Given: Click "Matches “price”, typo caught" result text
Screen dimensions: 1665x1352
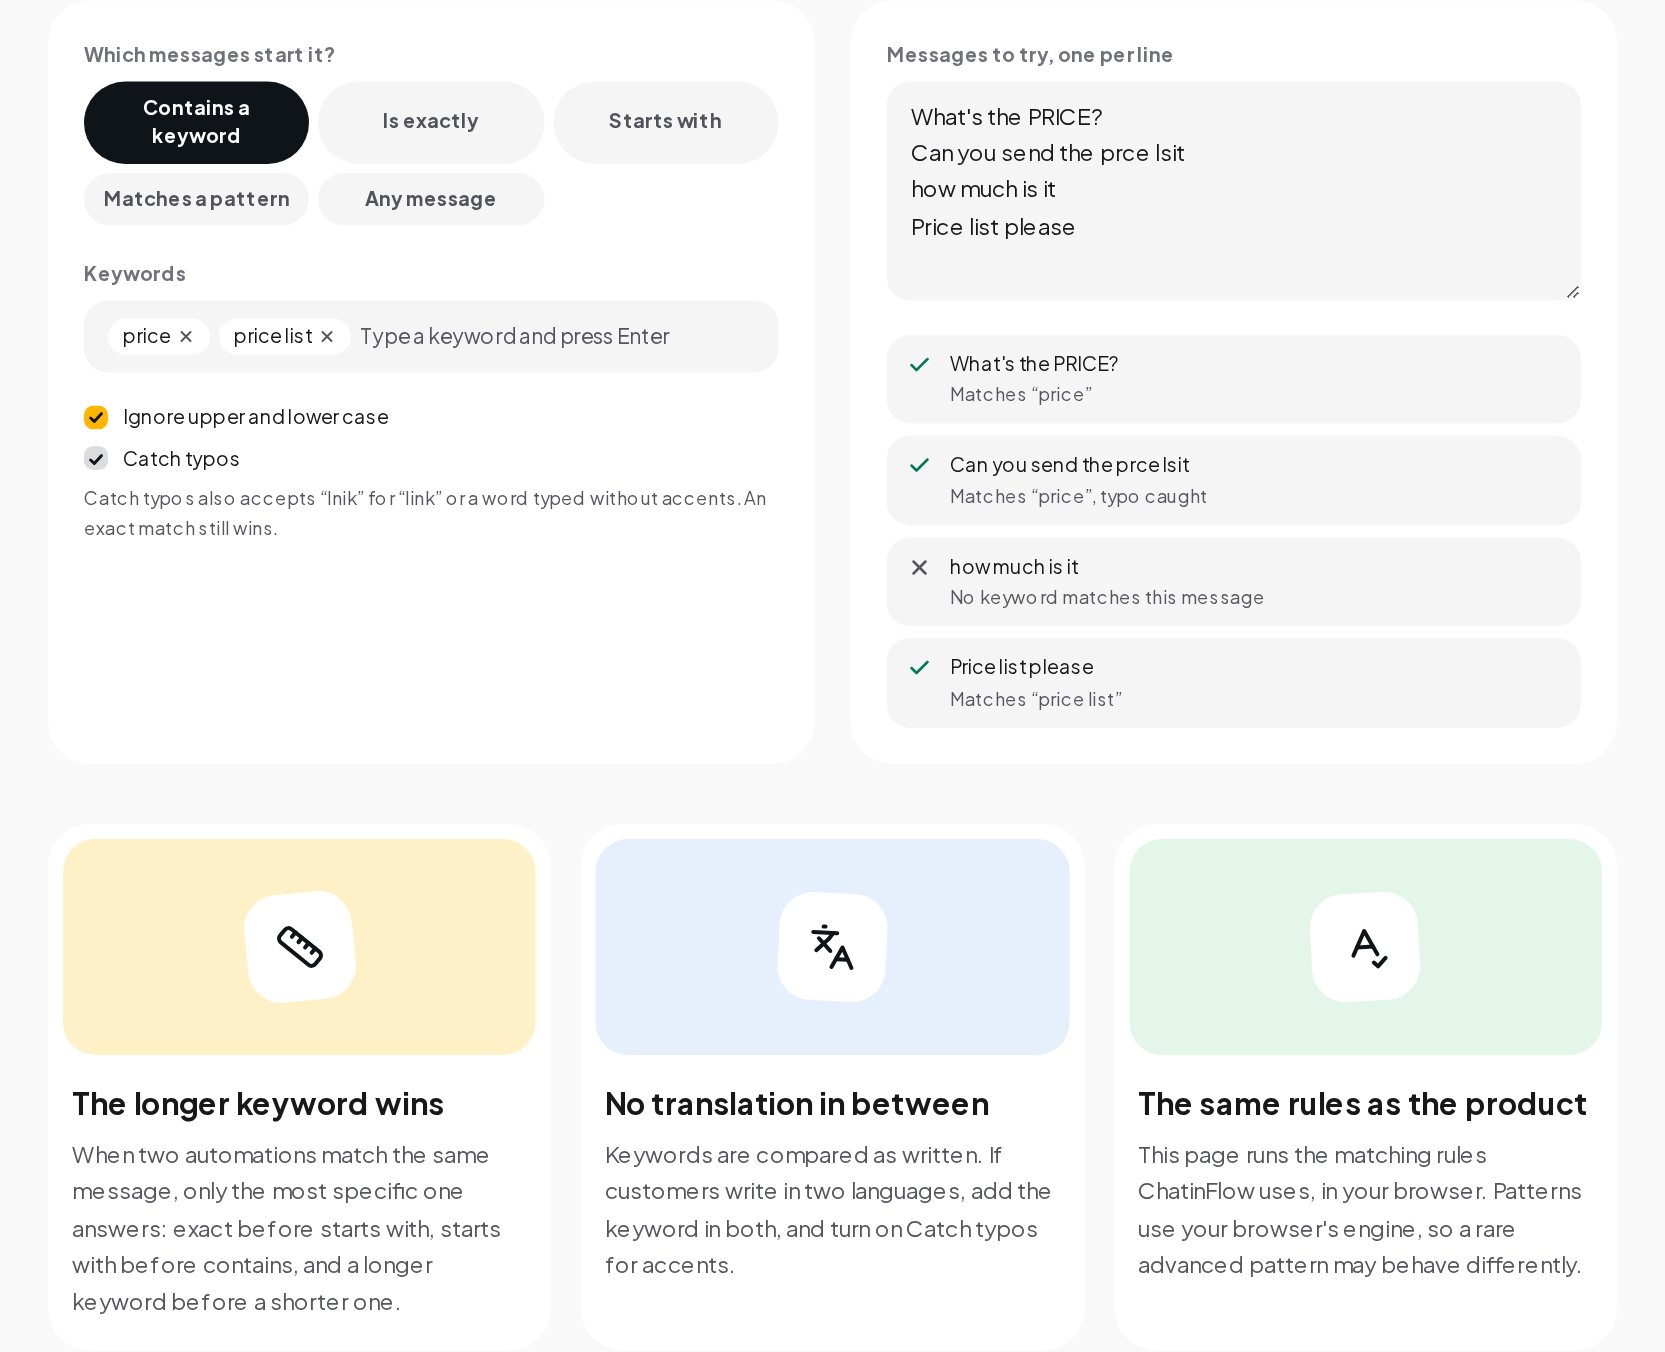Looking at the screenshot, I should (1078, 497).
